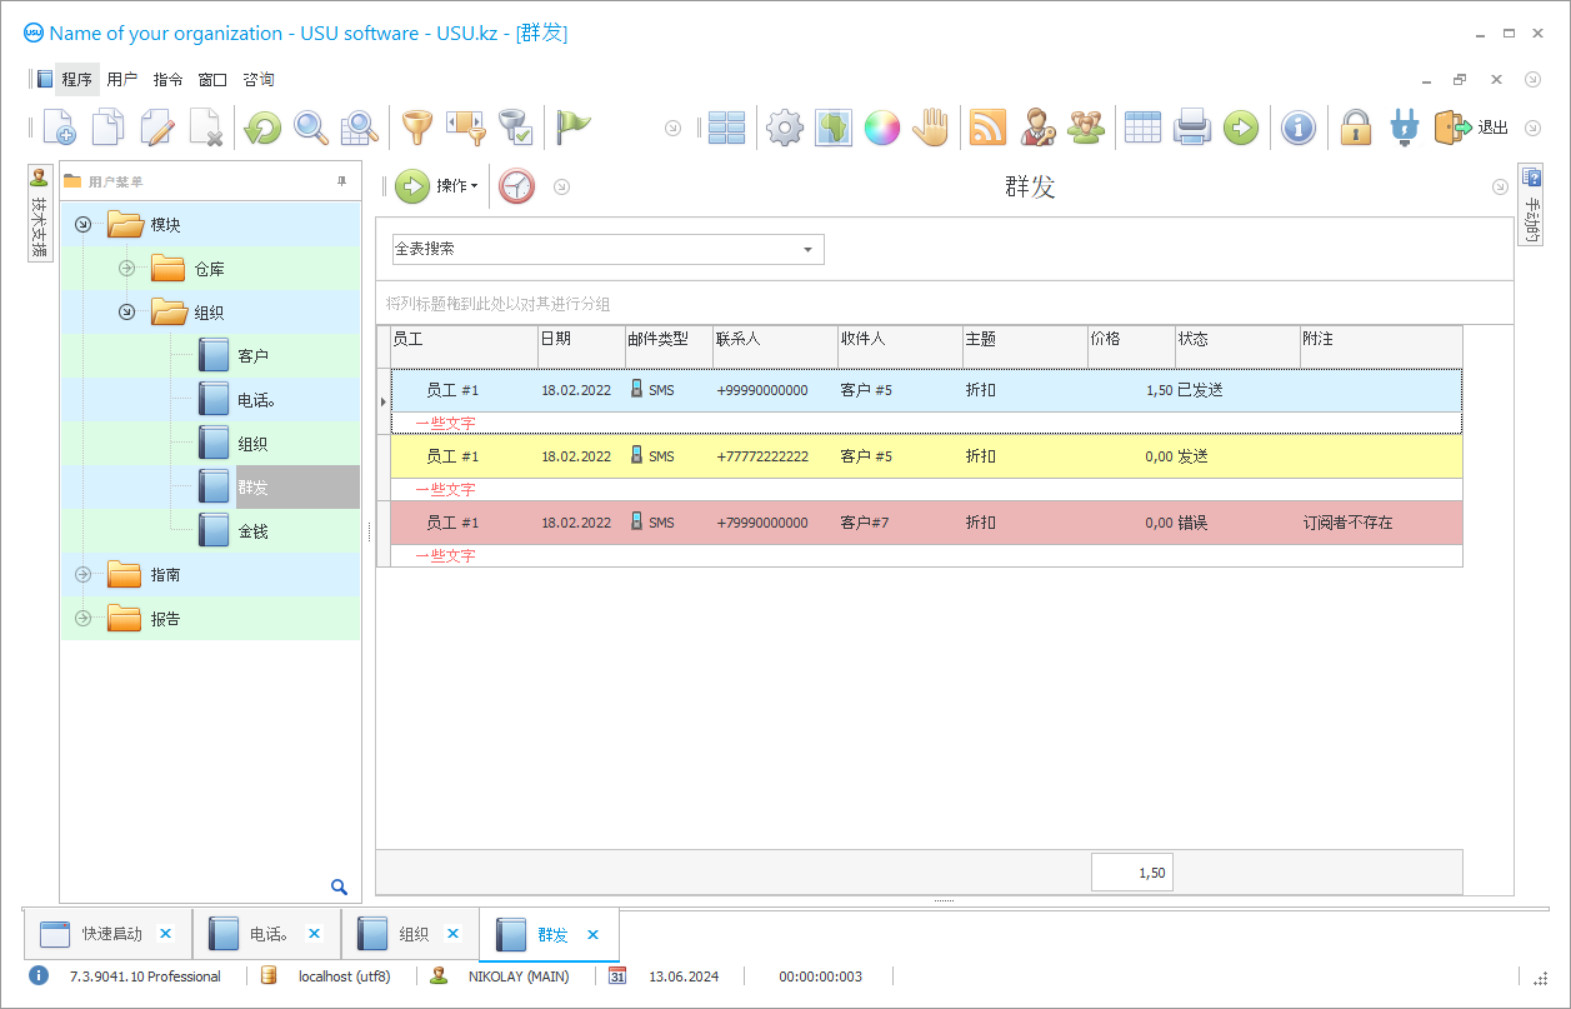Click the funnel filter icon
The width and height of the screenshot is (1571, 1009).
point(417,128)
